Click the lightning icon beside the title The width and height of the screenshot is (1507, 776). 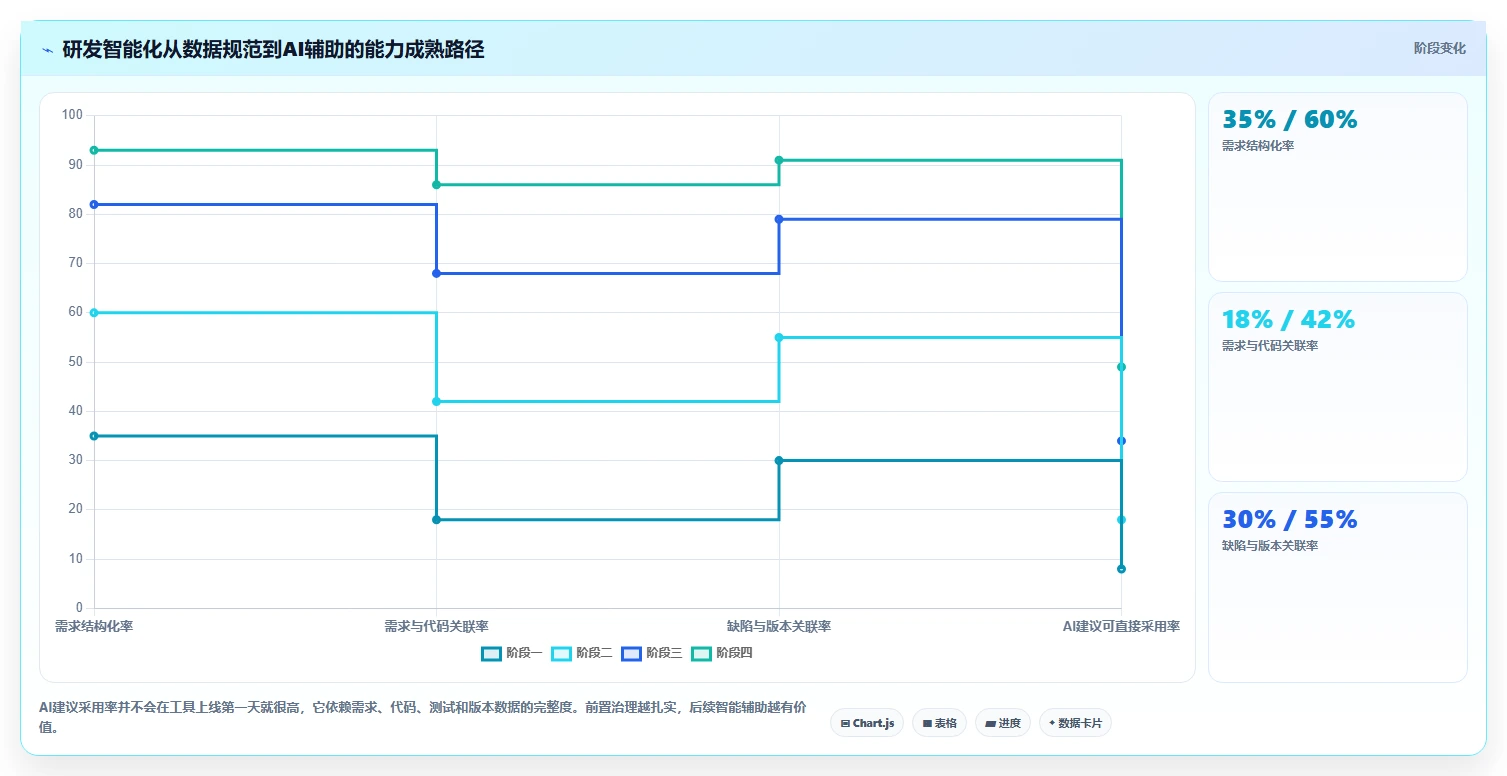[48, 50]
